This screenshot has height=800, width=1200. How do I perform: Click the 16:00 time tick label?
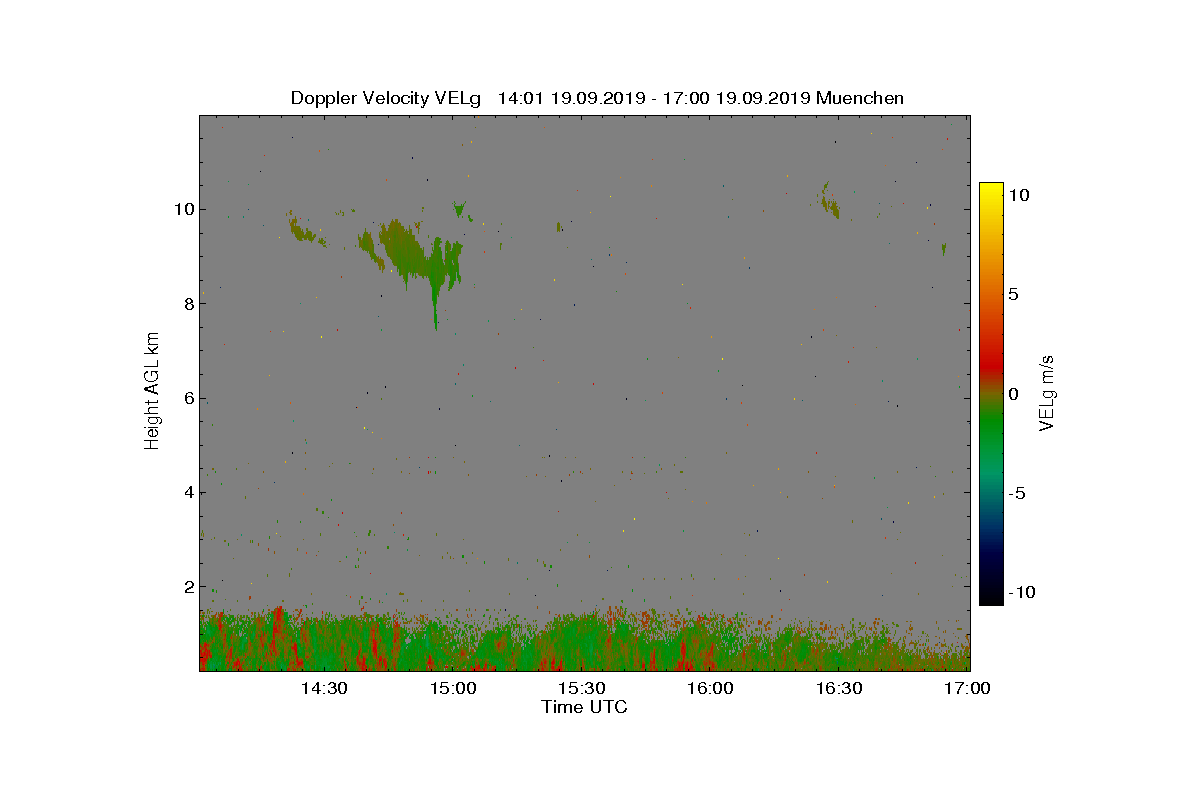point(711,689)
